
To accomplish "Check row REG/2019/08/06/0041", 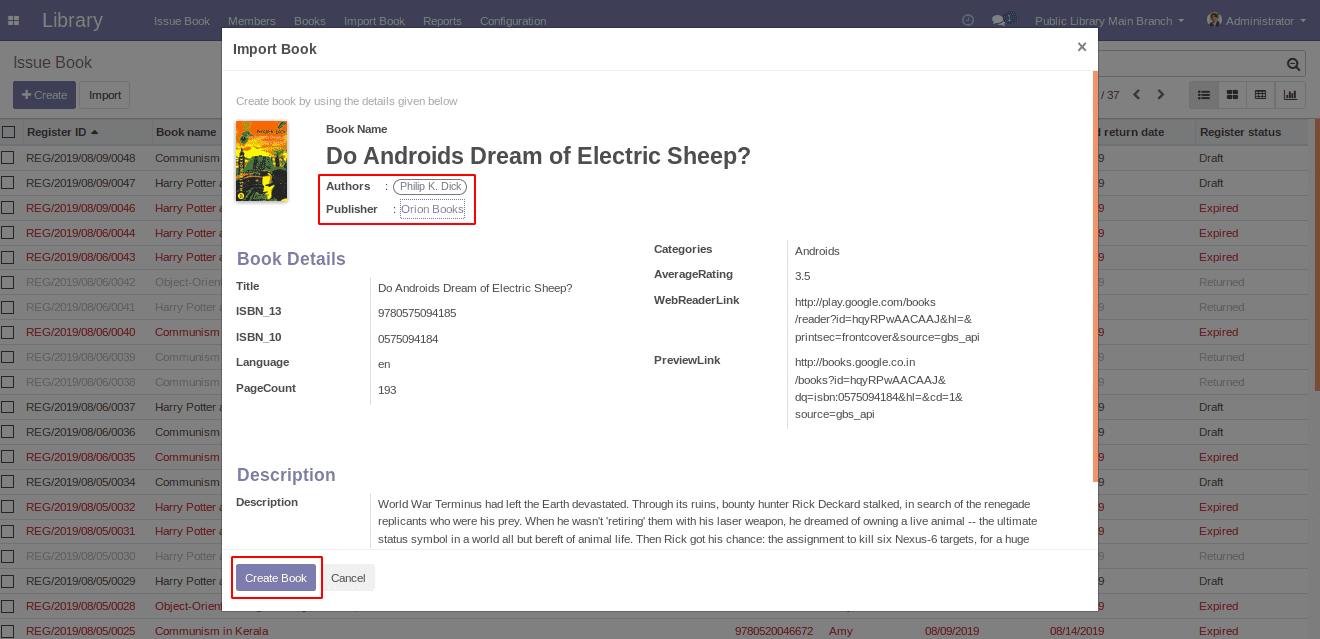I will tap(8, 307).
